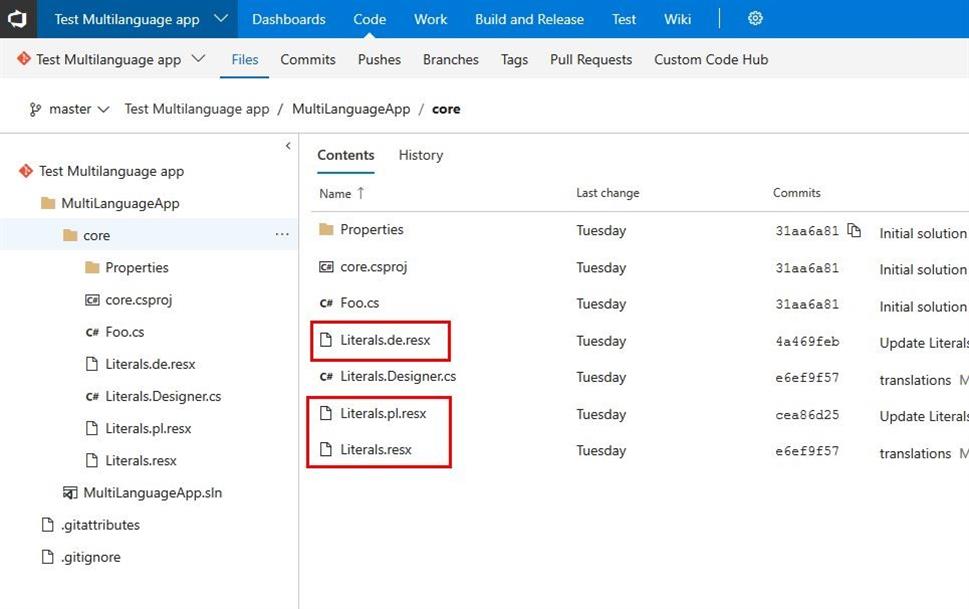Open the Build and Release menu
Image resolution: width=969 pixels, height=609 pixels.
click(x=528, y=19)
